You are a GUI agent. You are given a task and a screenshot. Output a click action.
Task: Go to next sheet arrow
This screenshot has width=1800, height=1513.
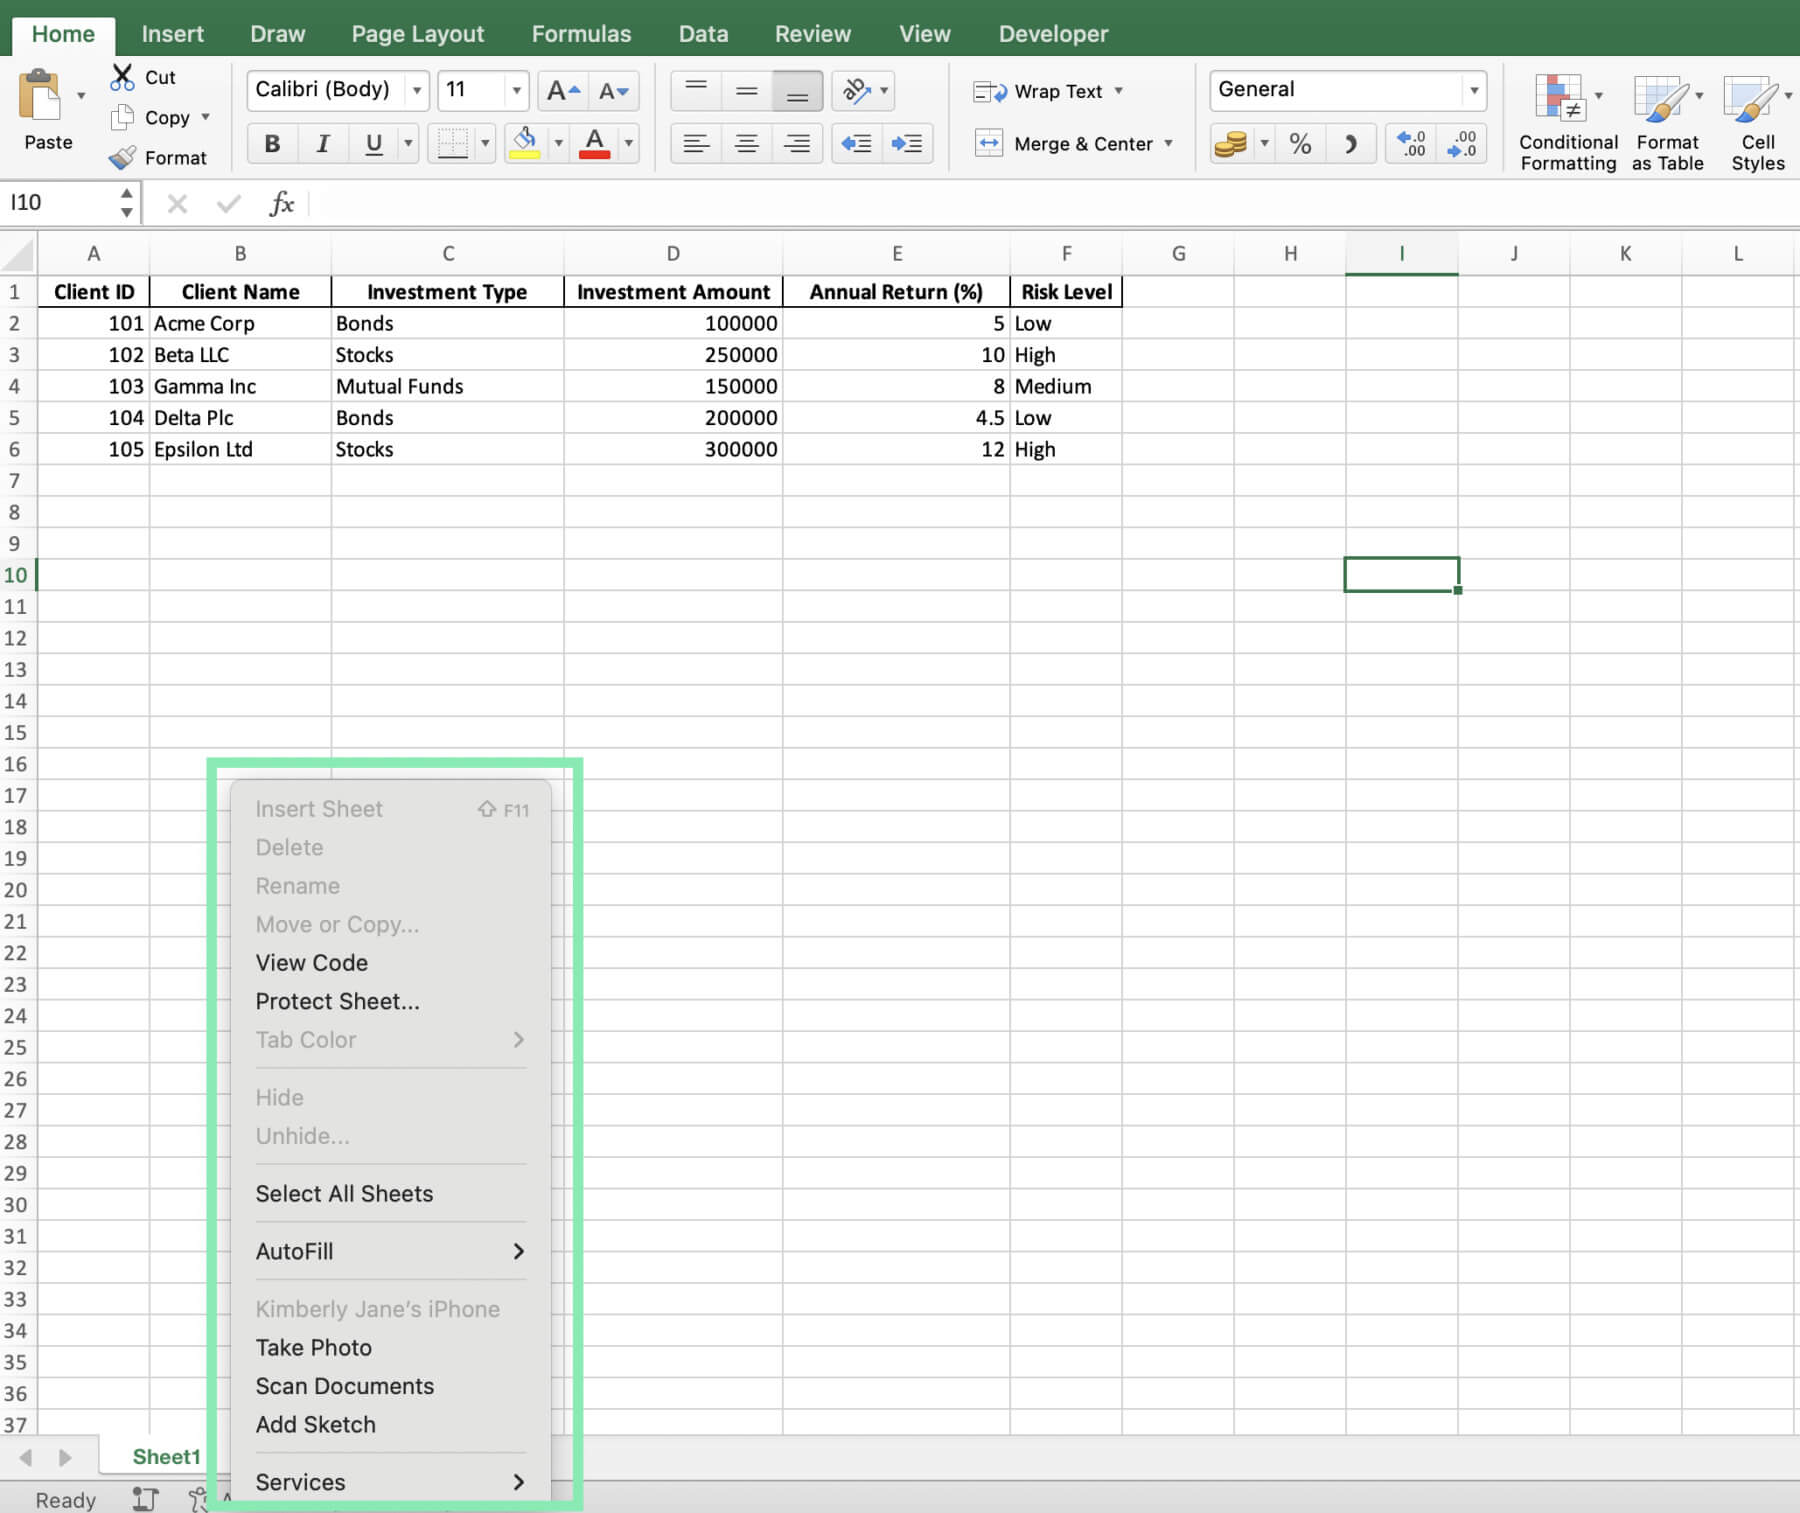pyautogui.click(x=65, y=1457)
